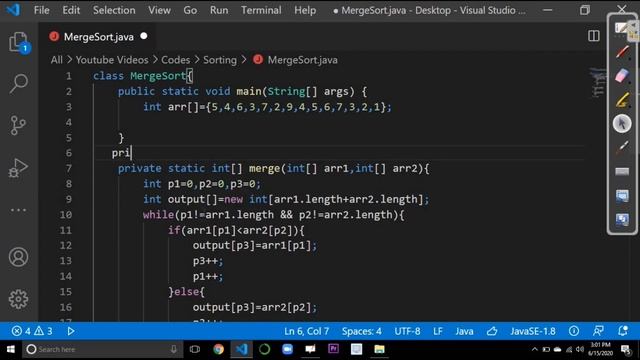Click the gray keyboard tool in annotation bar
The image size is (640, 360).
[622, 171]
